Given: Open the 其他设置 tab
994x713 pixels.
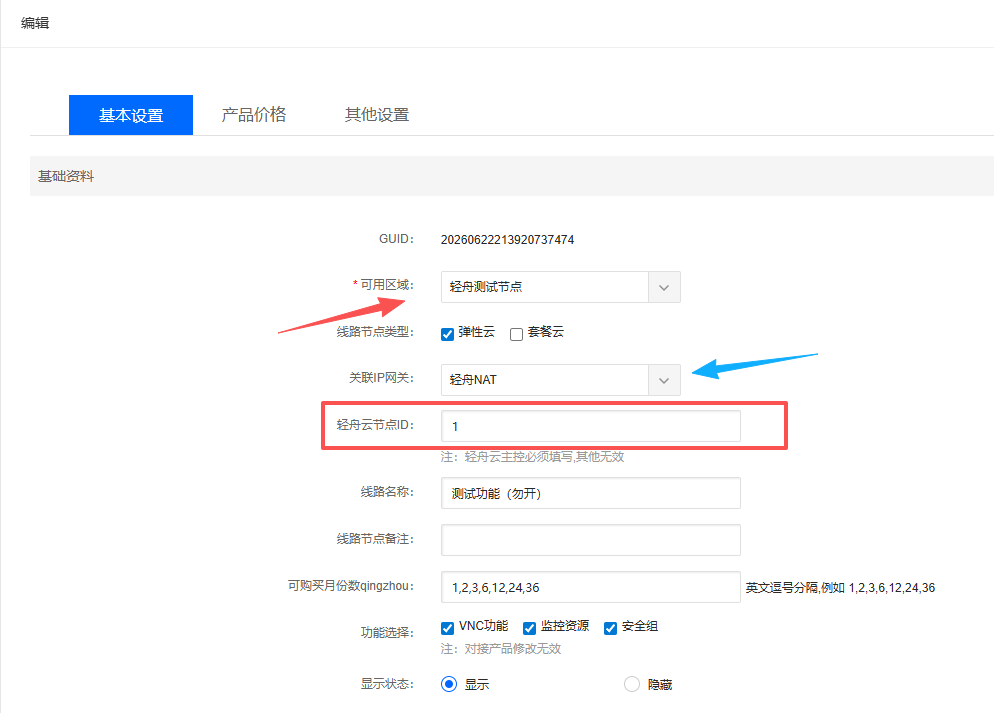Looking at the screenshot, I should (377, 115).
